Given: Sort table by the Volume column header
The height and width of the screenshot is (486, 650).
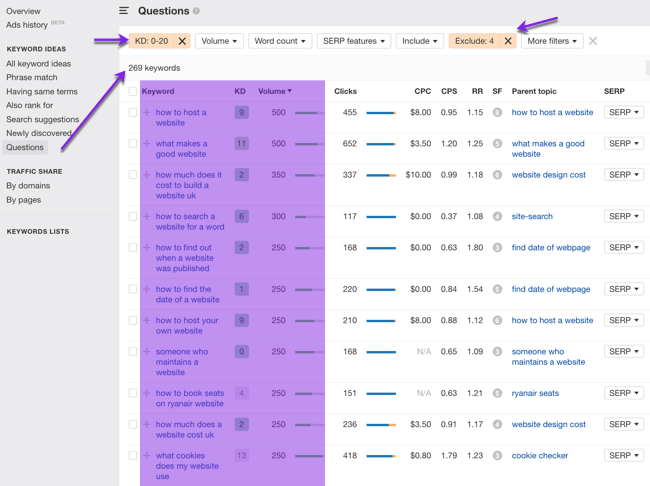Looking at the screenshot, I should tap(274, 91).
